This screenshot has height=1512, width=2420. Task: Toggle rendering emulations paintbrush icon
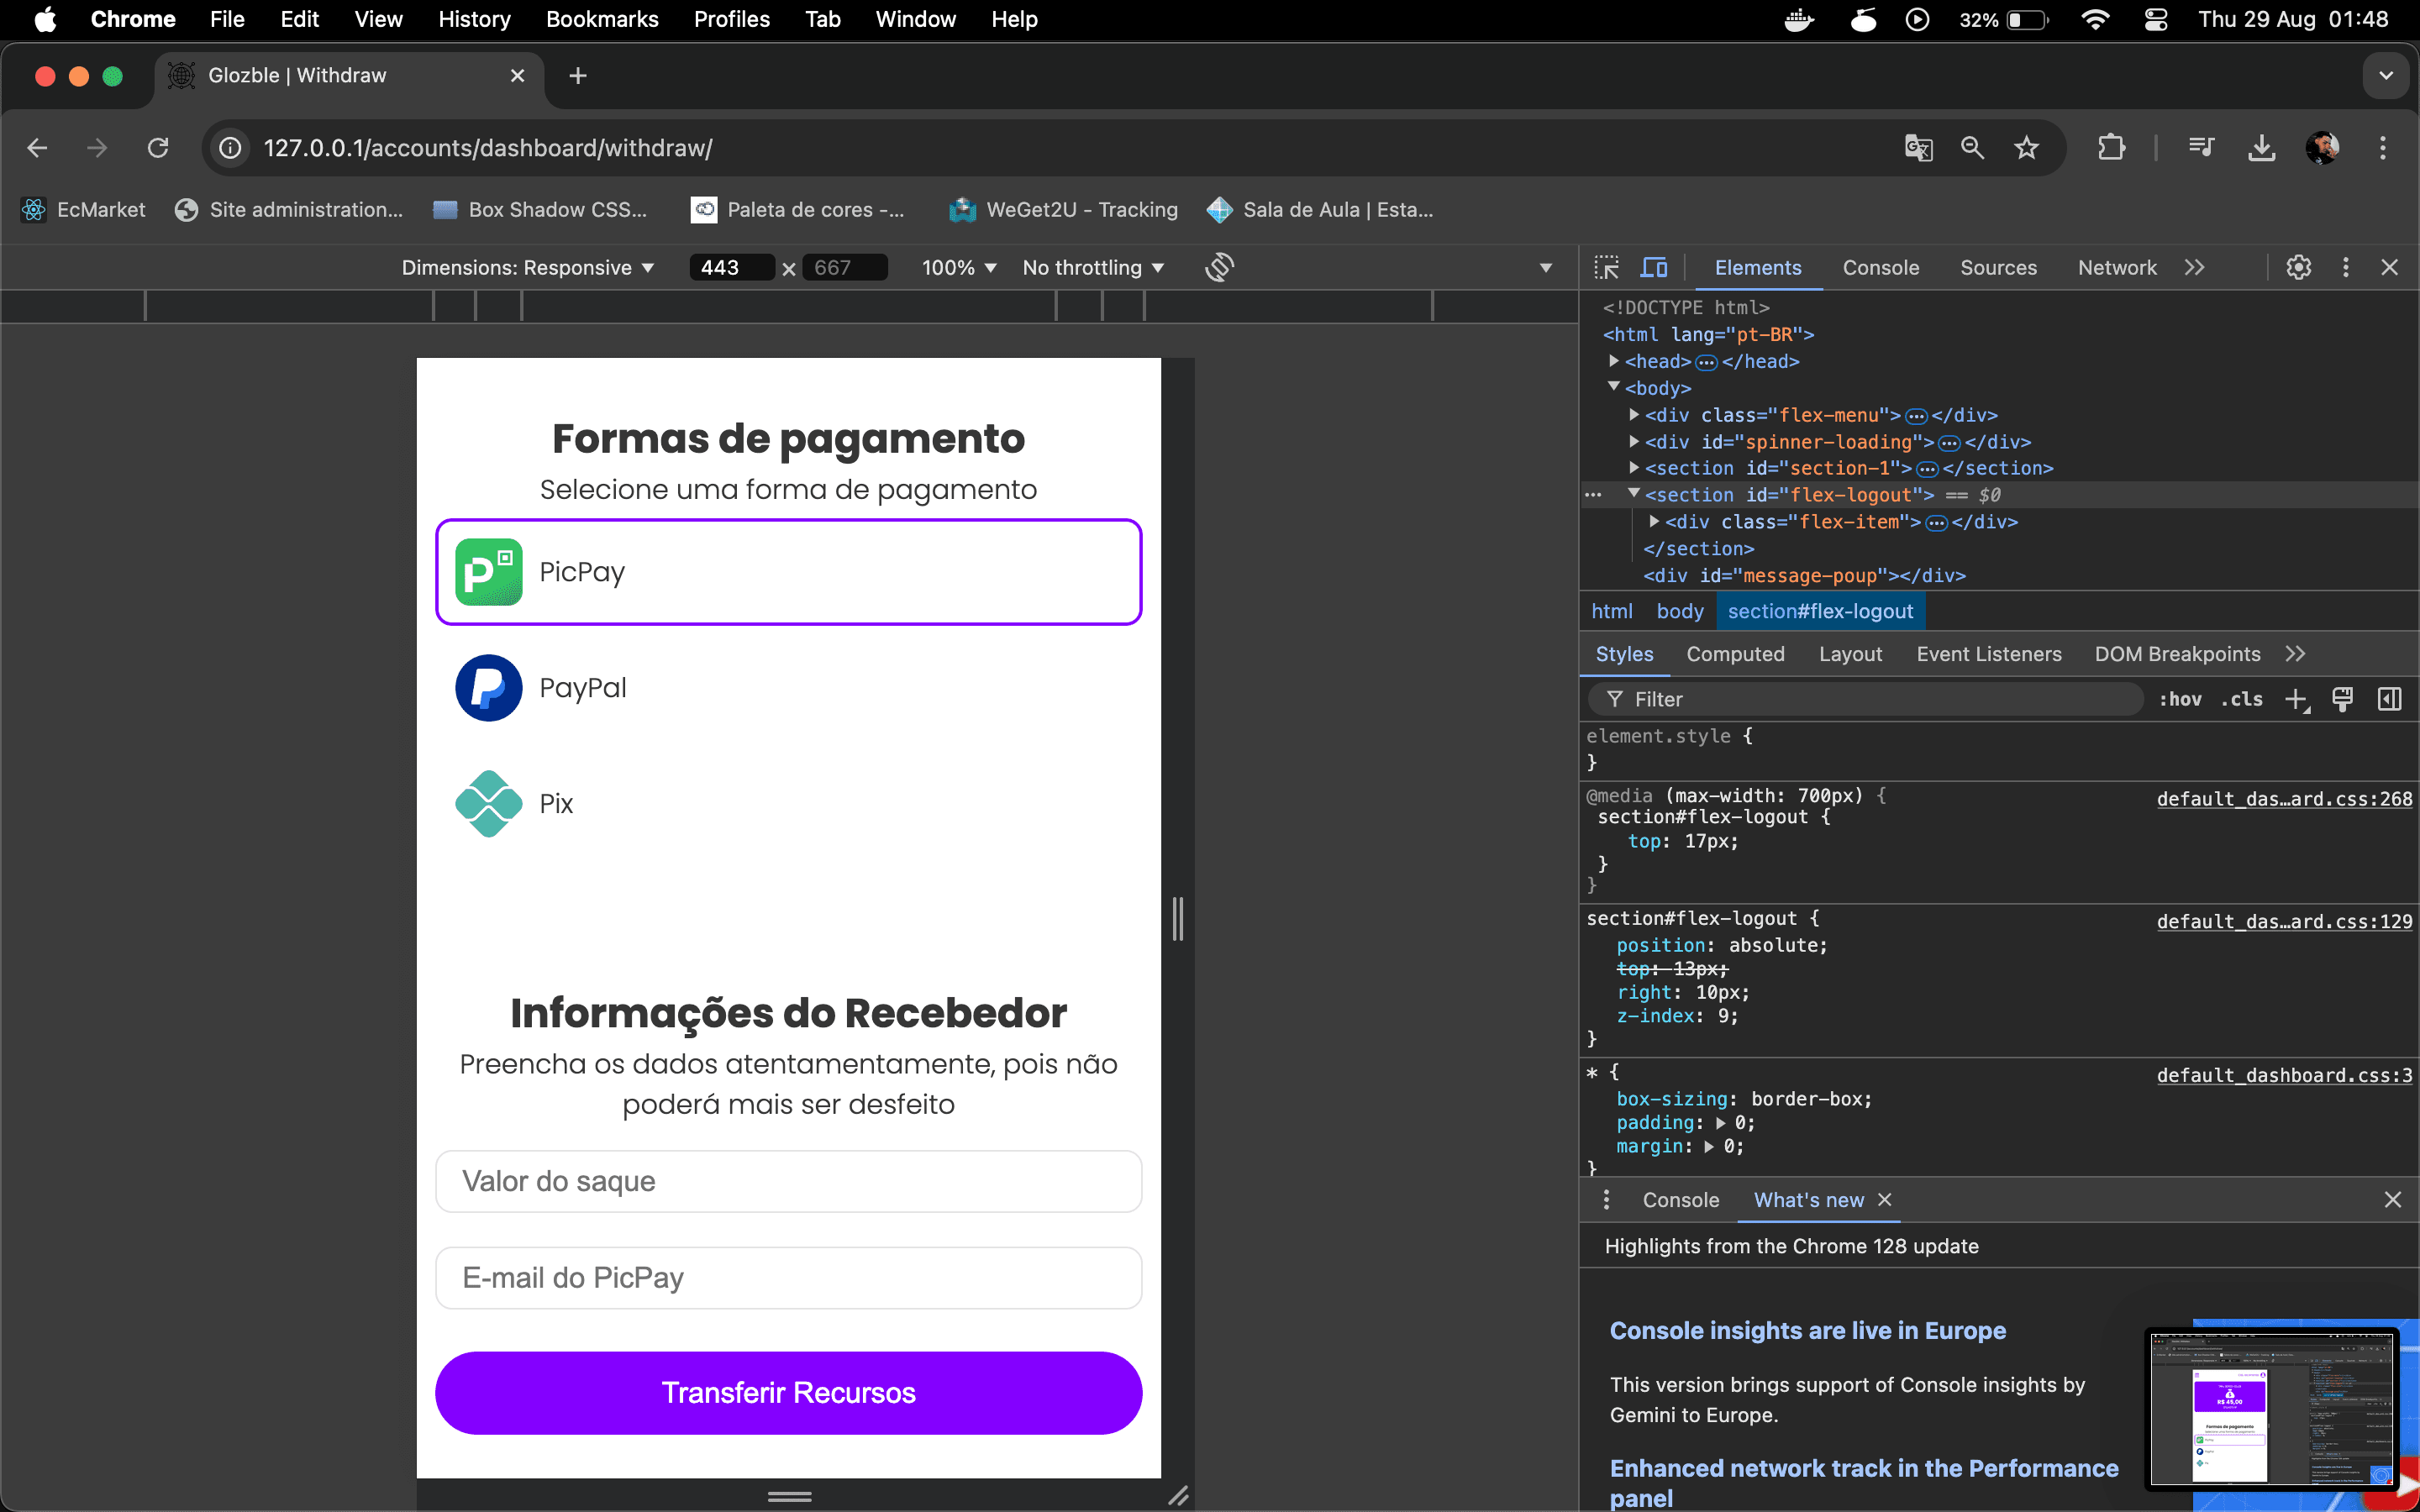pos(2342,700)
